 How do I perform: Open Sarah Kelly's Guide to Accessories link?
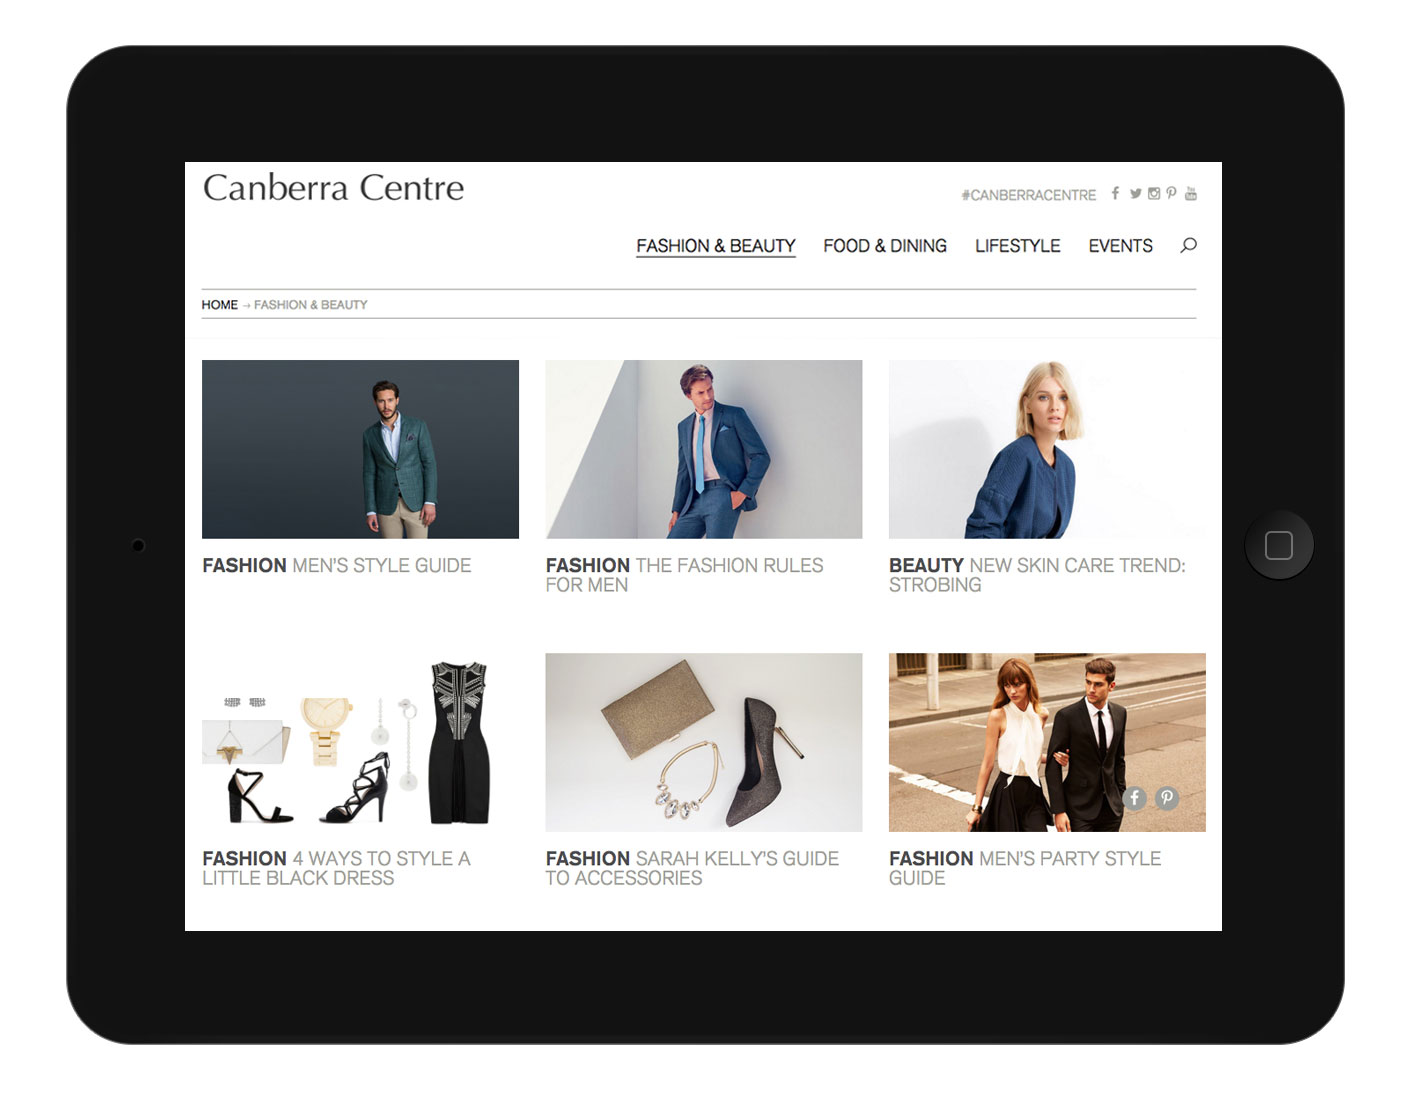pos(692,868)
